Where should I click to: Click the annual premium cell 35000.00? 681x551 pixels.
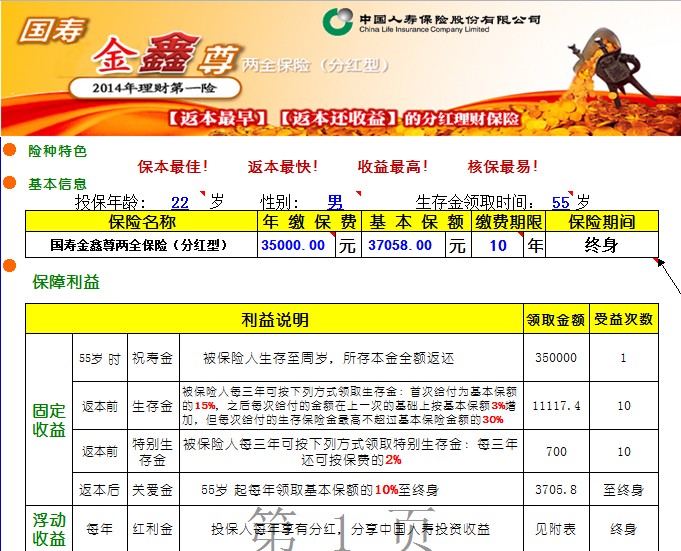[297, 245]
